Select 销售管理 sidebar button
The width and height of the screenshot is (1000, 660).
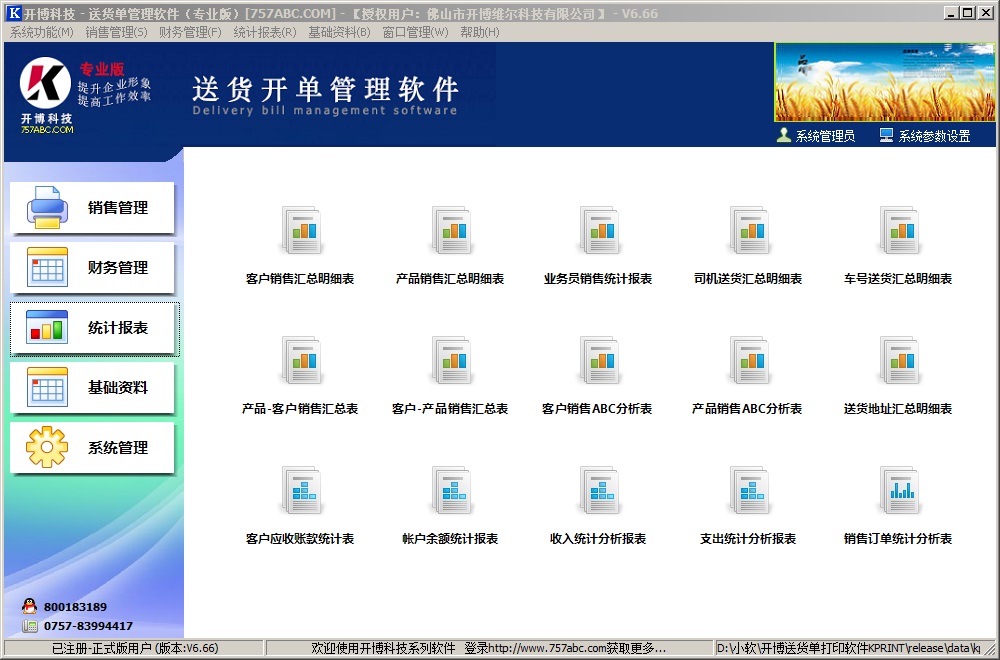click(92, 208)
